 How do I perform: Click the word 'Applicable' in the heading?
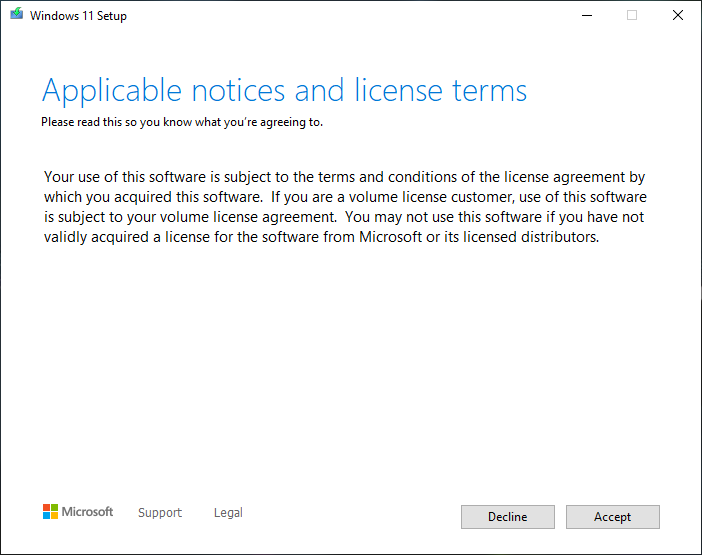[x=112, y=92]
